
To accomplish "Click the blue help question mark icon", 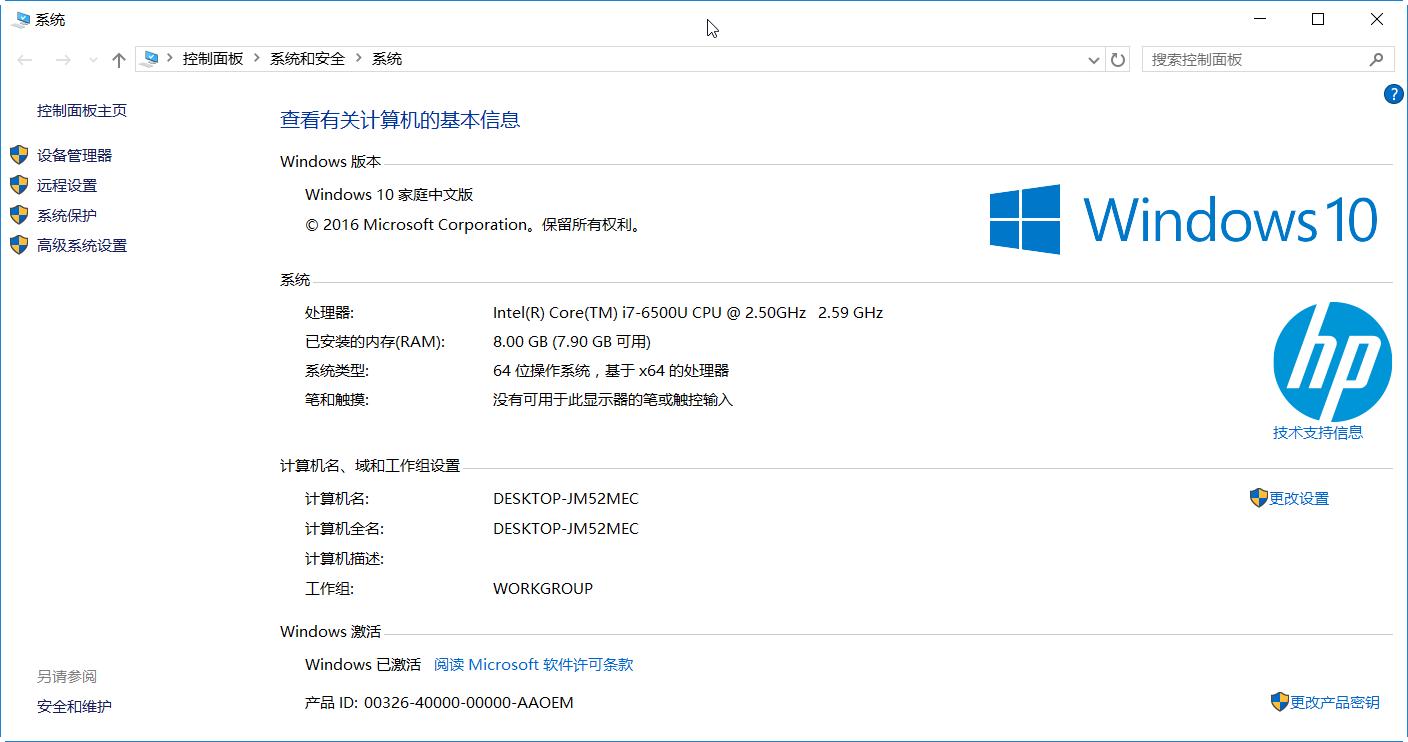I will 1393,94.
